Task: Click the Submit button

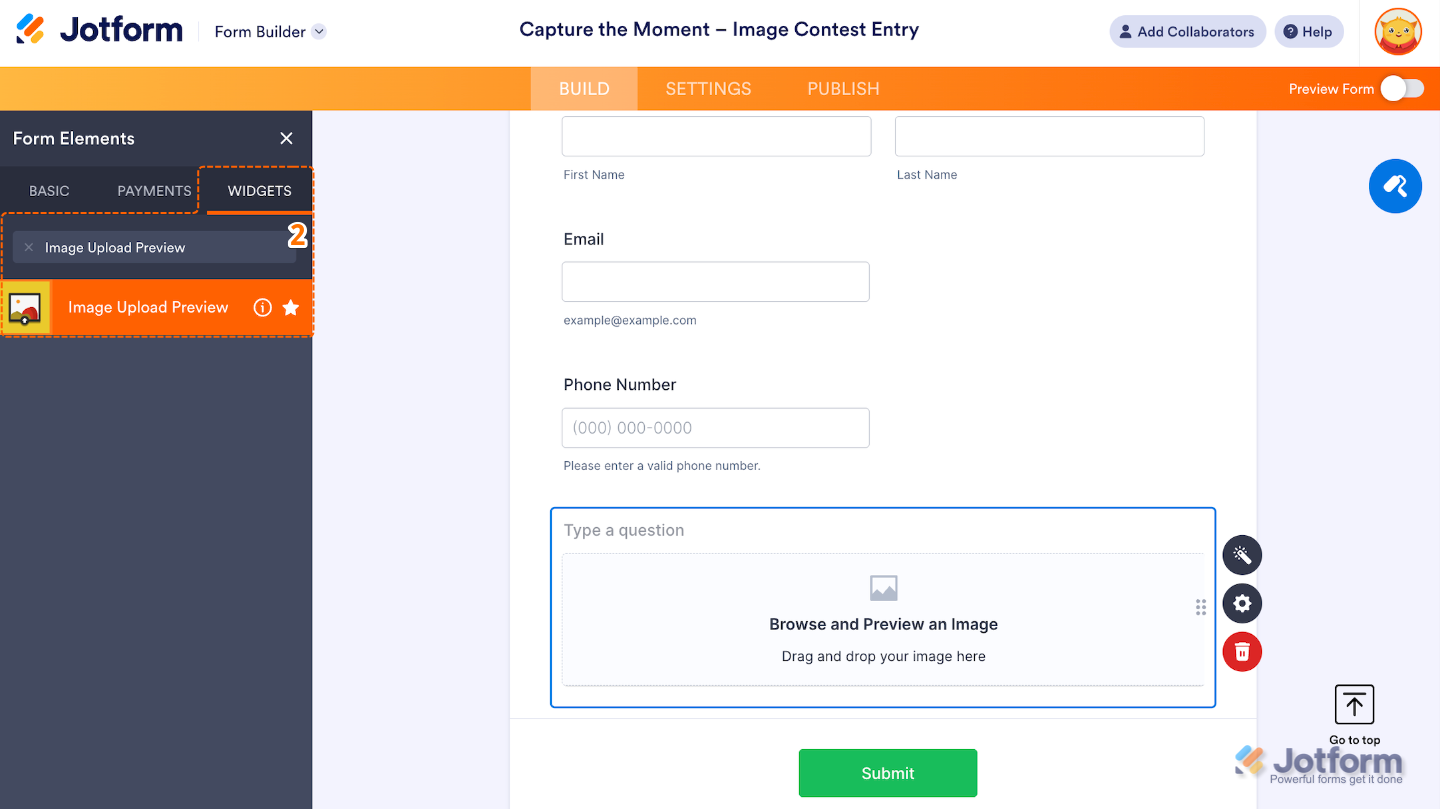Action: tap(887, 772)
